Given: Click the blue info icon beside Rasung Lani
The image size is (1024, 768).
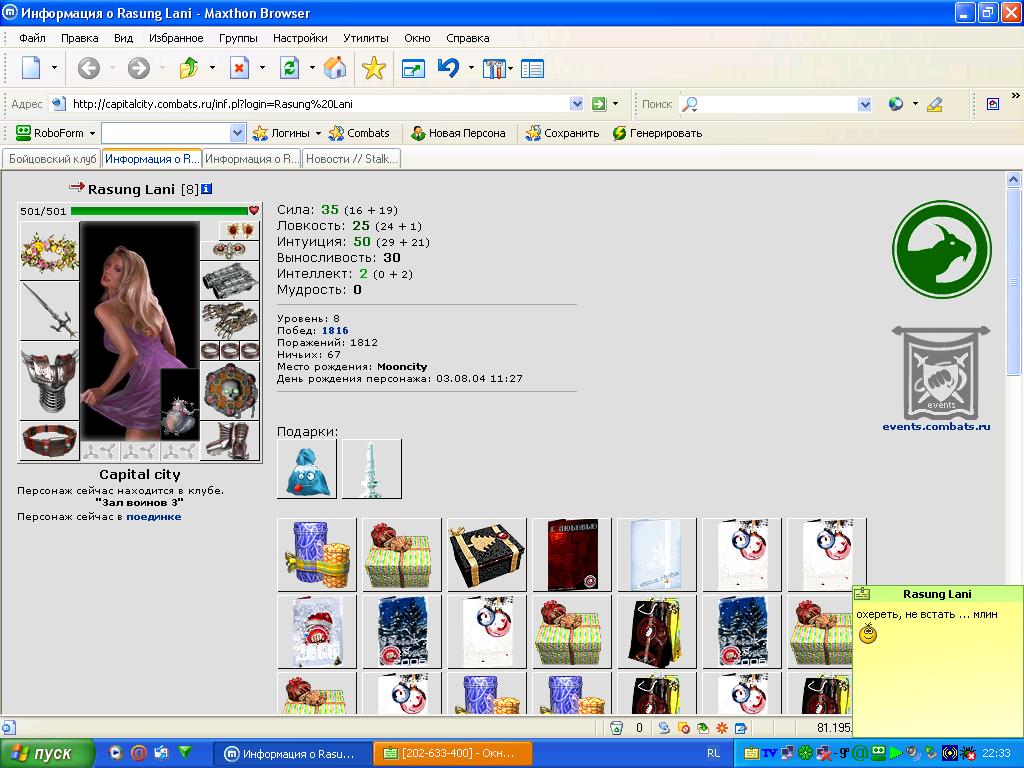Looking at the screenshot, I should pos(206,189).
